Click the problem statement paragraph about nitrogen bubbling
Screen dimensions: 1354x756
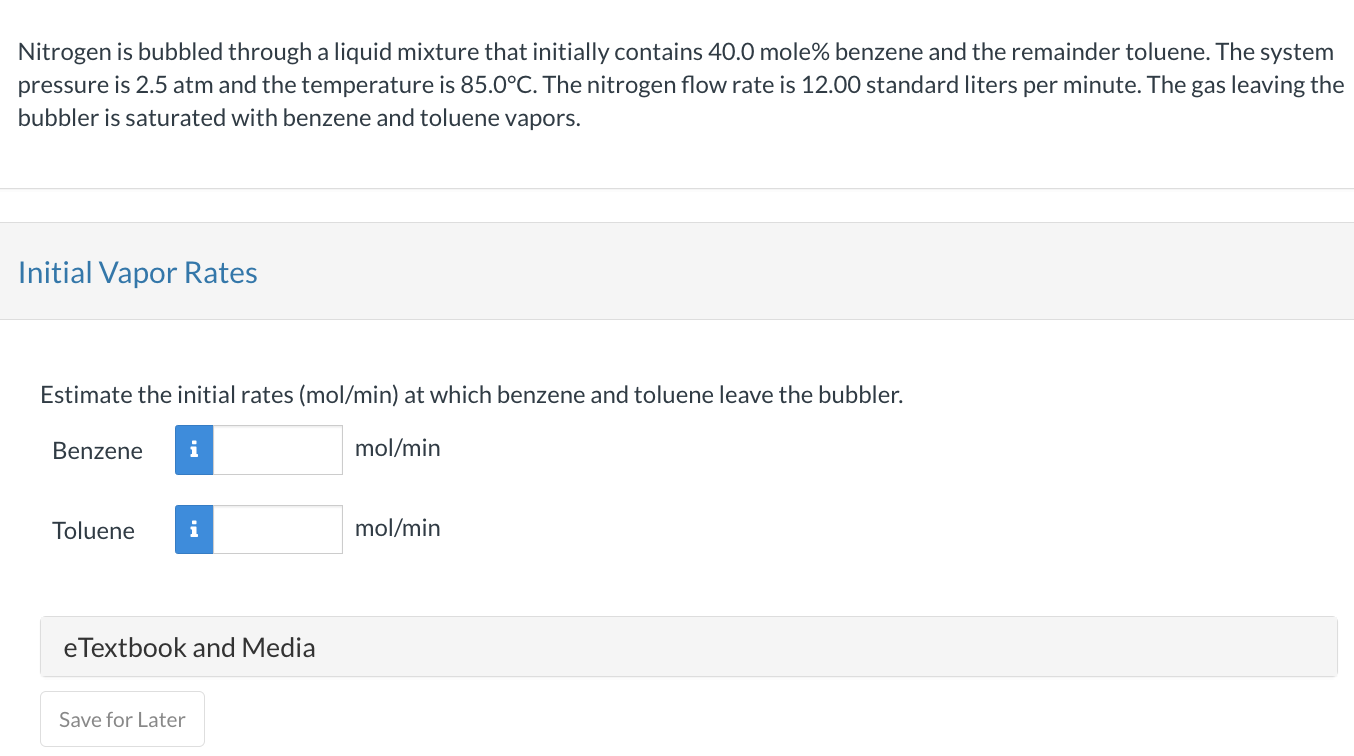(x=676, y=84)
